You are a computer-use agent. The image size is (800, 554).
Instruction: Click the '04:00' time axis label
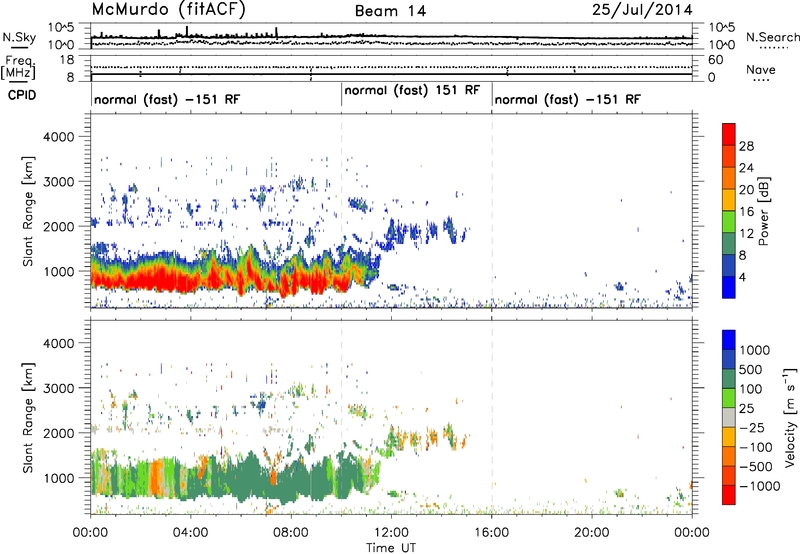click(x=190, y=533)
